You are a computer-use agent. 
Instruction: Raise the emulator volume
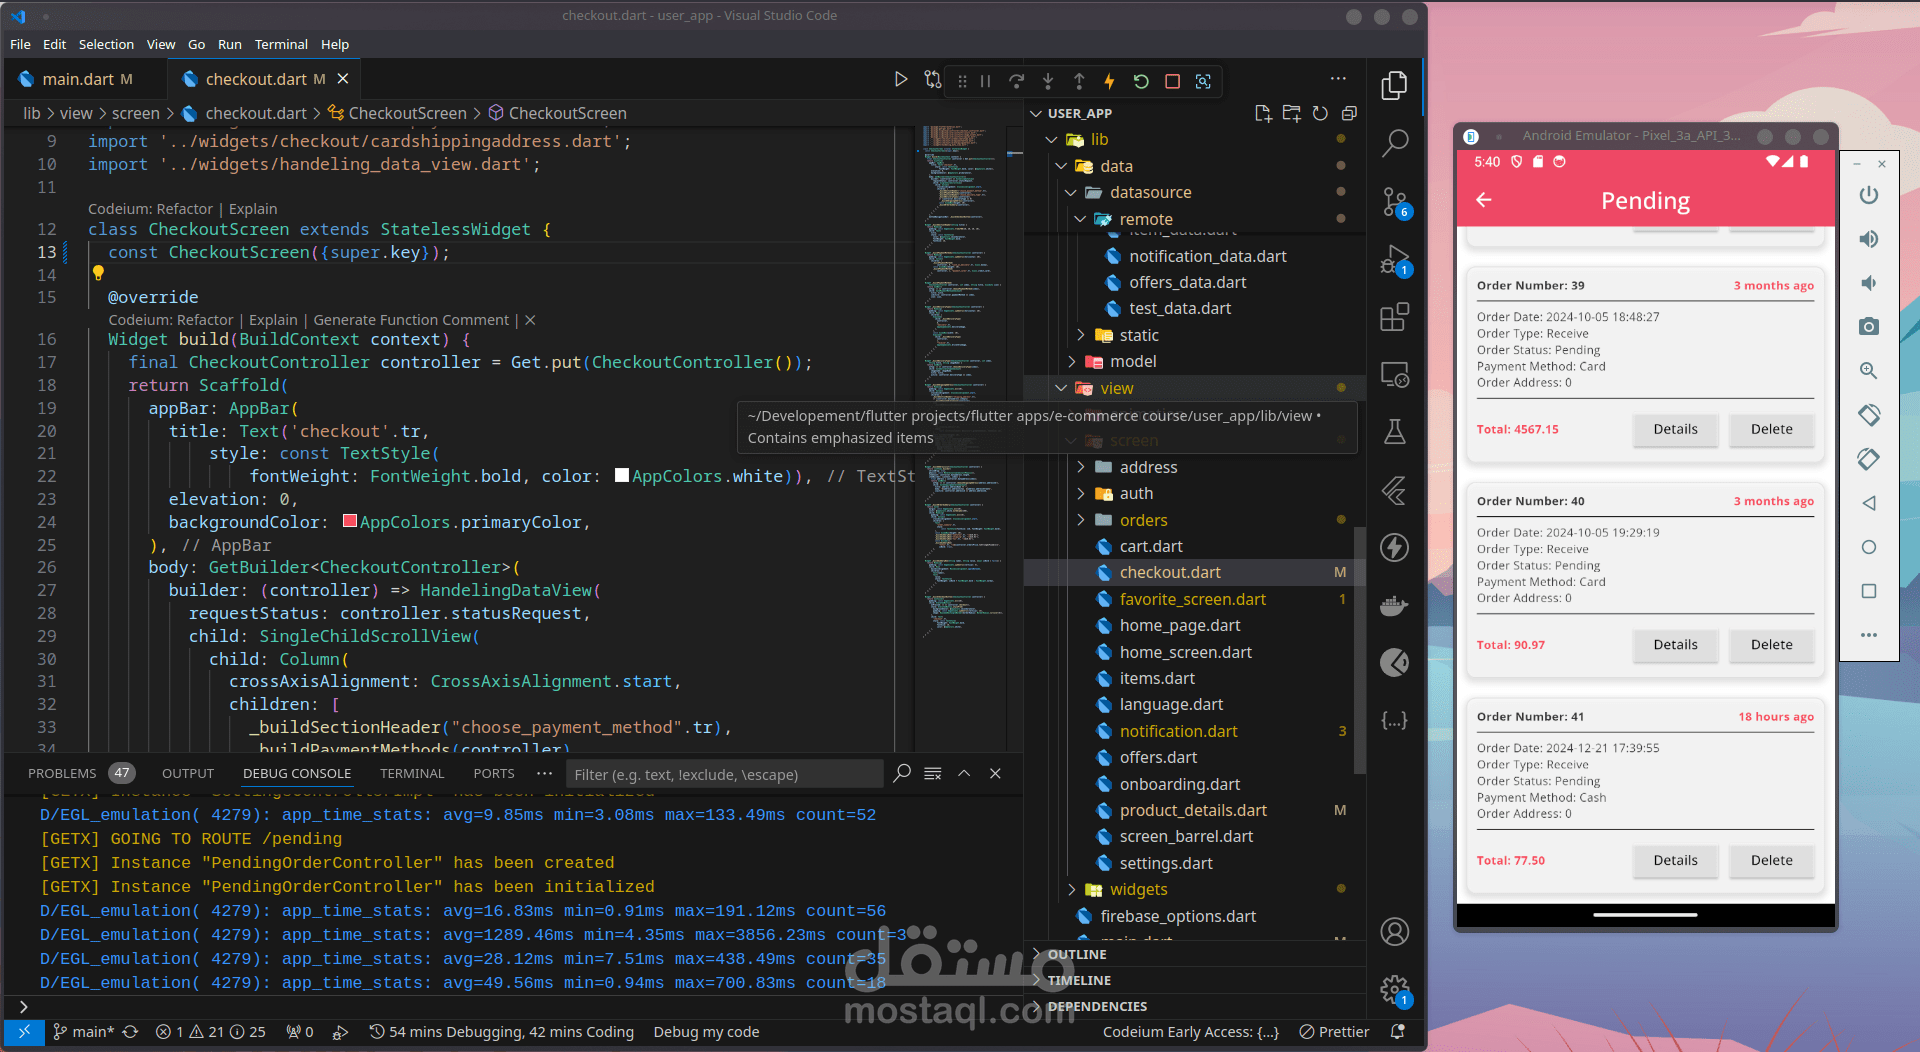click(x=1868, y=239)
